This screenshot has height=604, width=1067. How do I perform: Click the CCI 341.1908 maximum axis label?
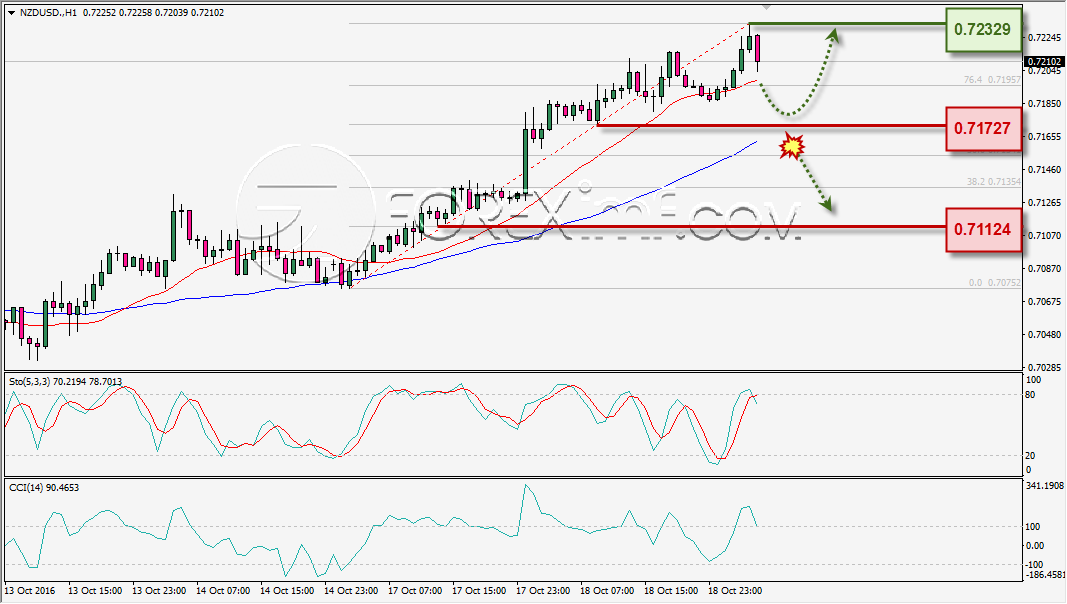[1044, 486]
